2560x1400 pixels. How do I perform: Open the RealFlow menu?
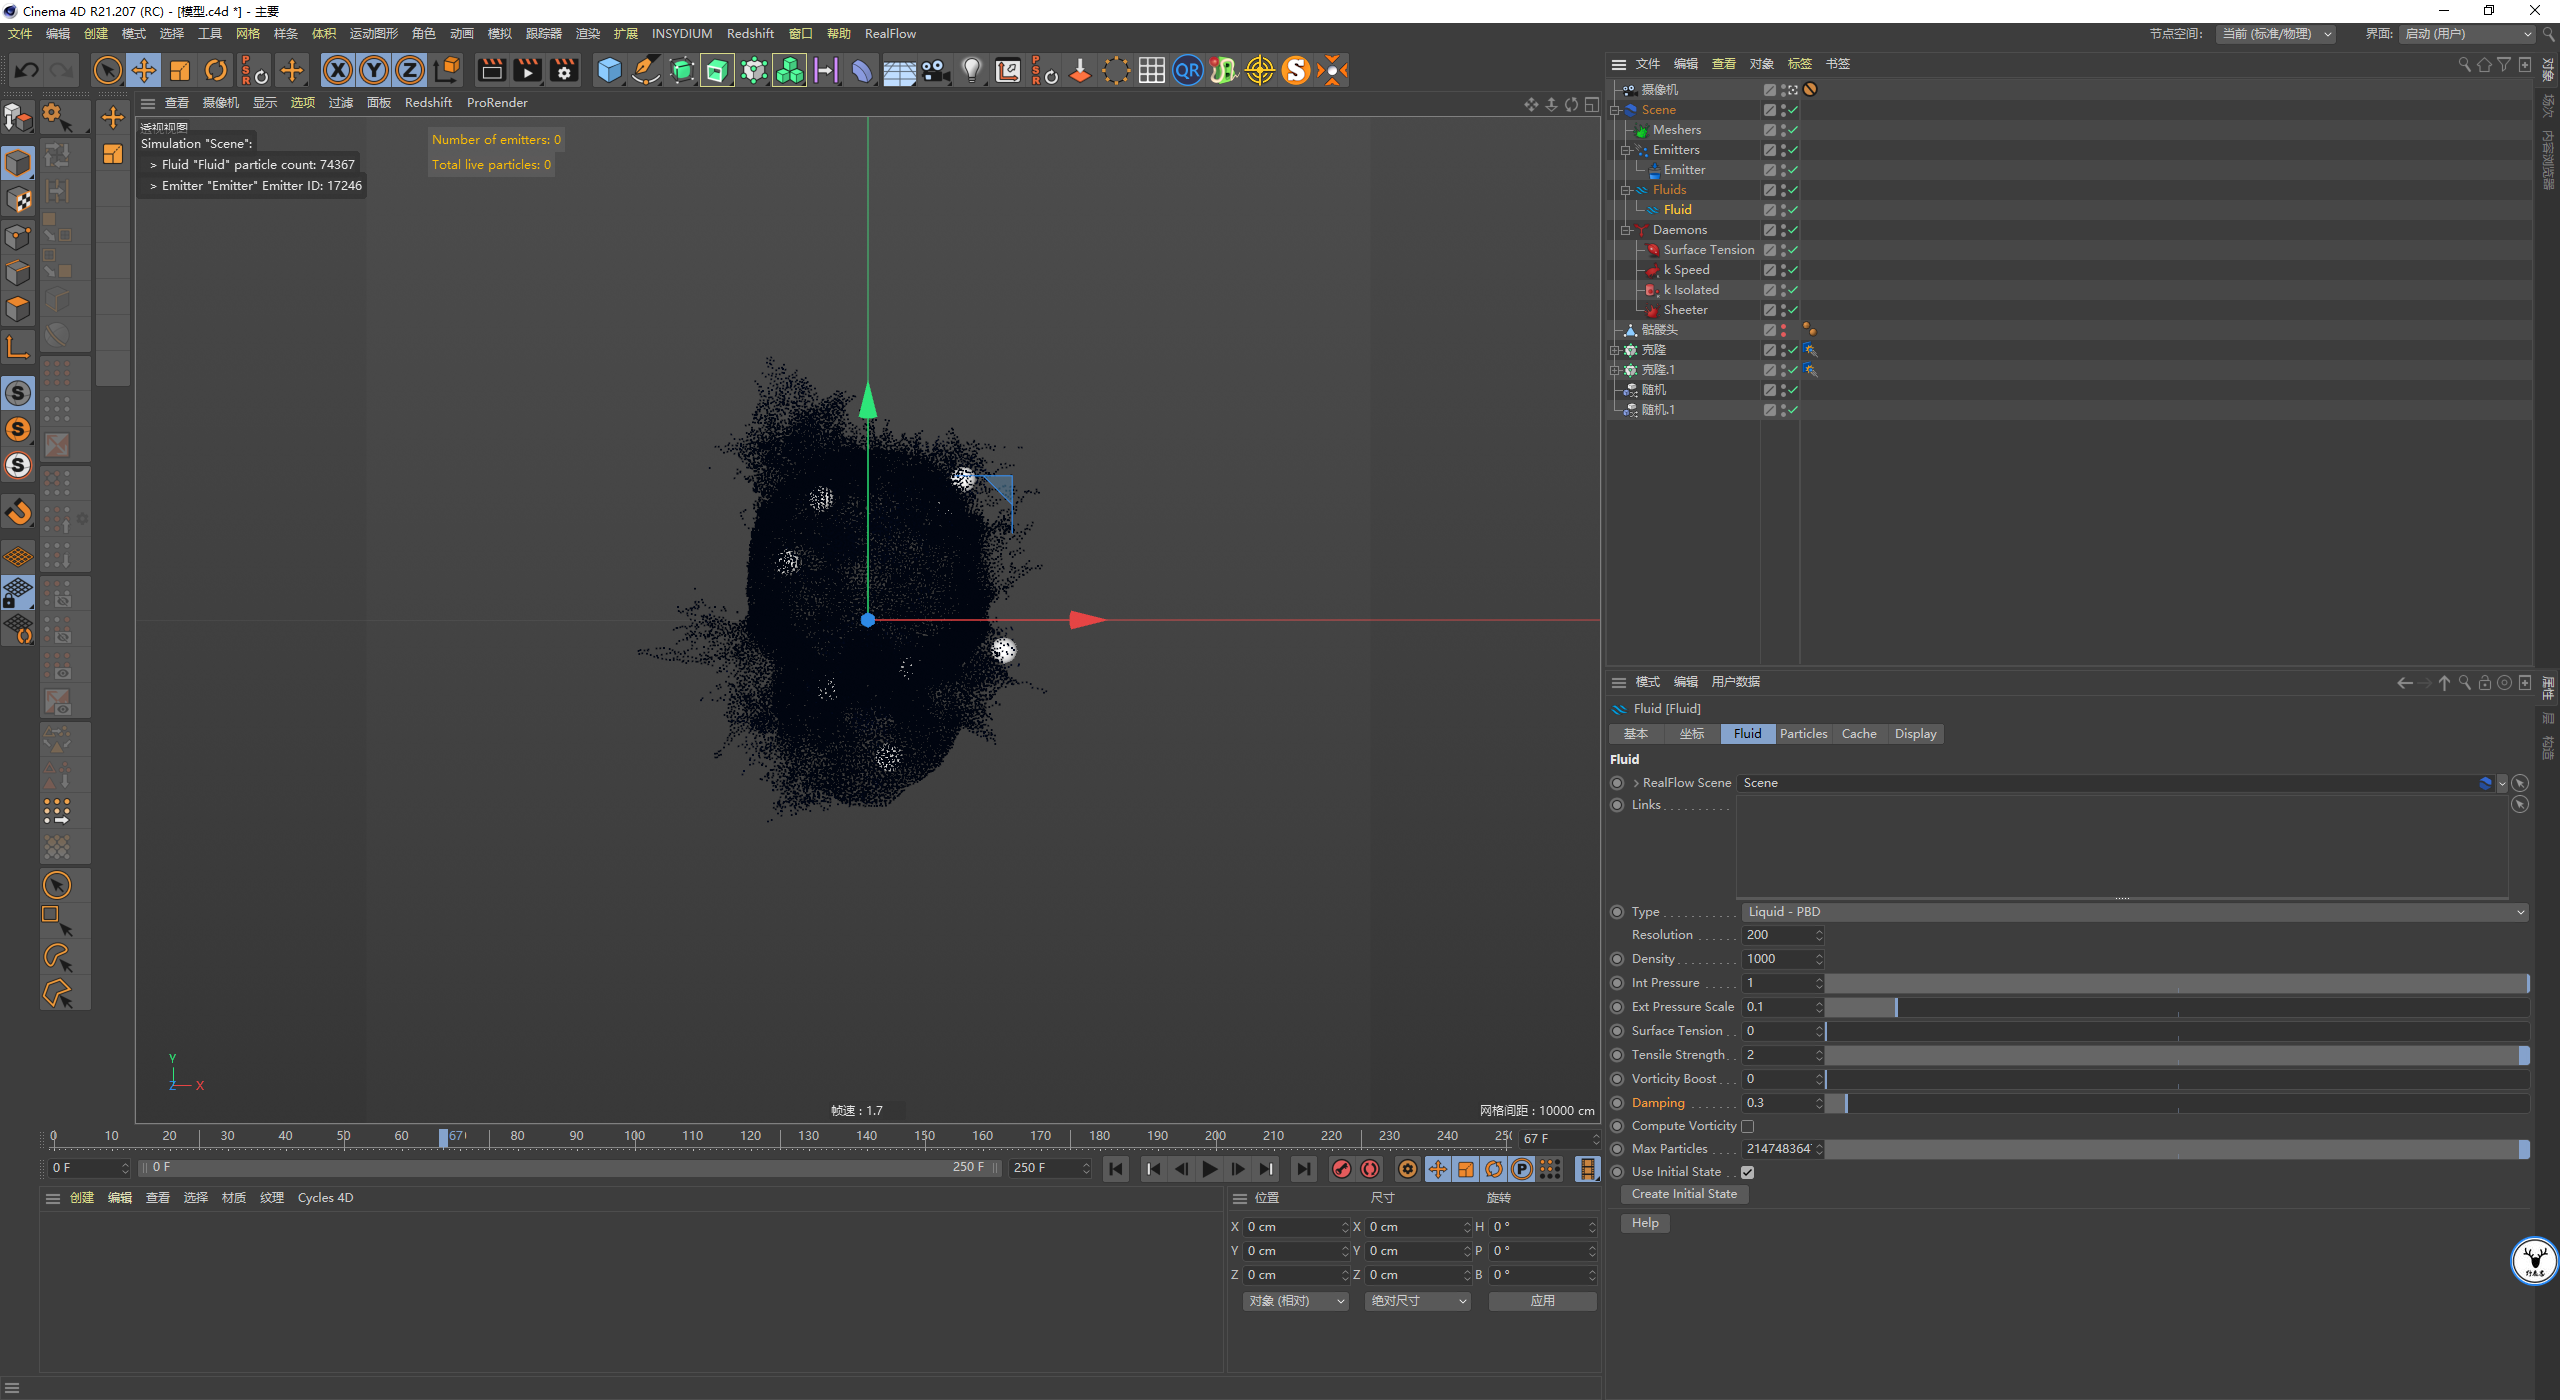(x=890, y=33)
